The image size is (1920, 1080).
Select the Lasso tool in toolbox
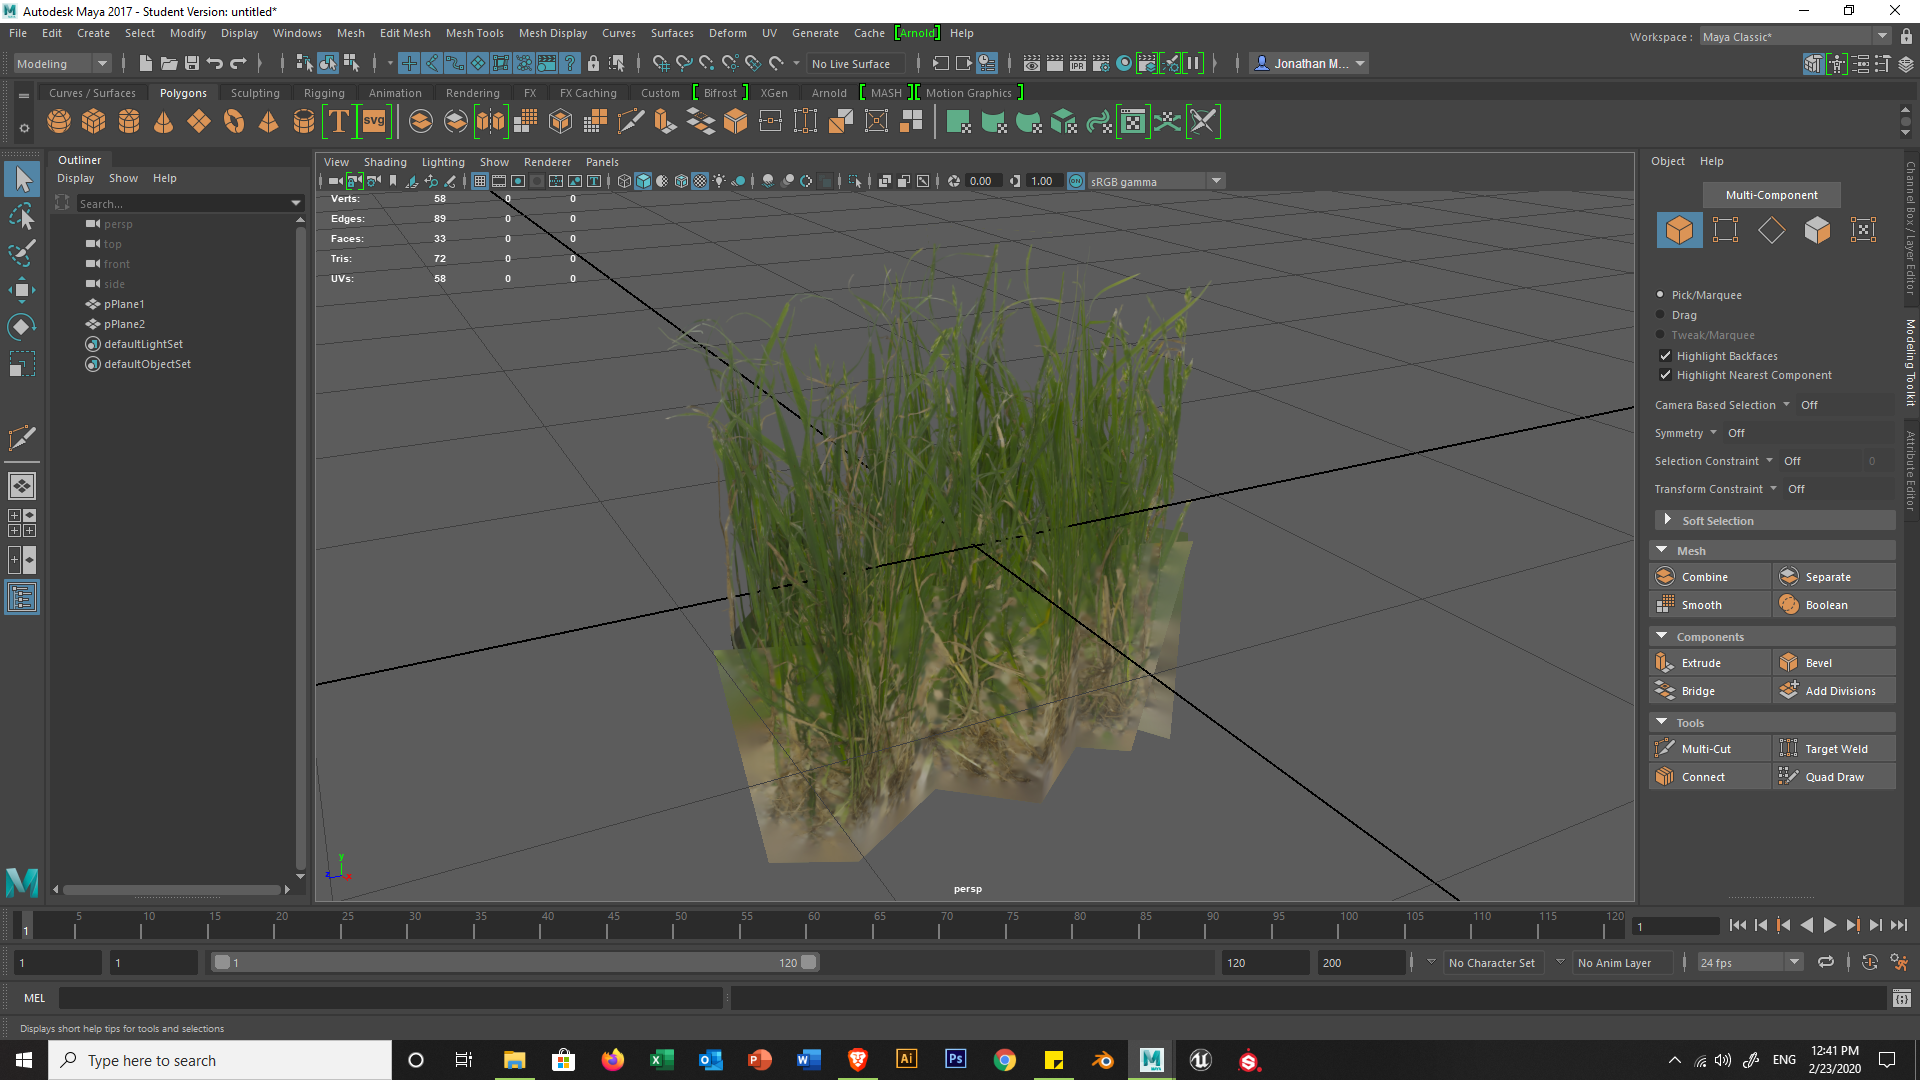pos(22,217)
